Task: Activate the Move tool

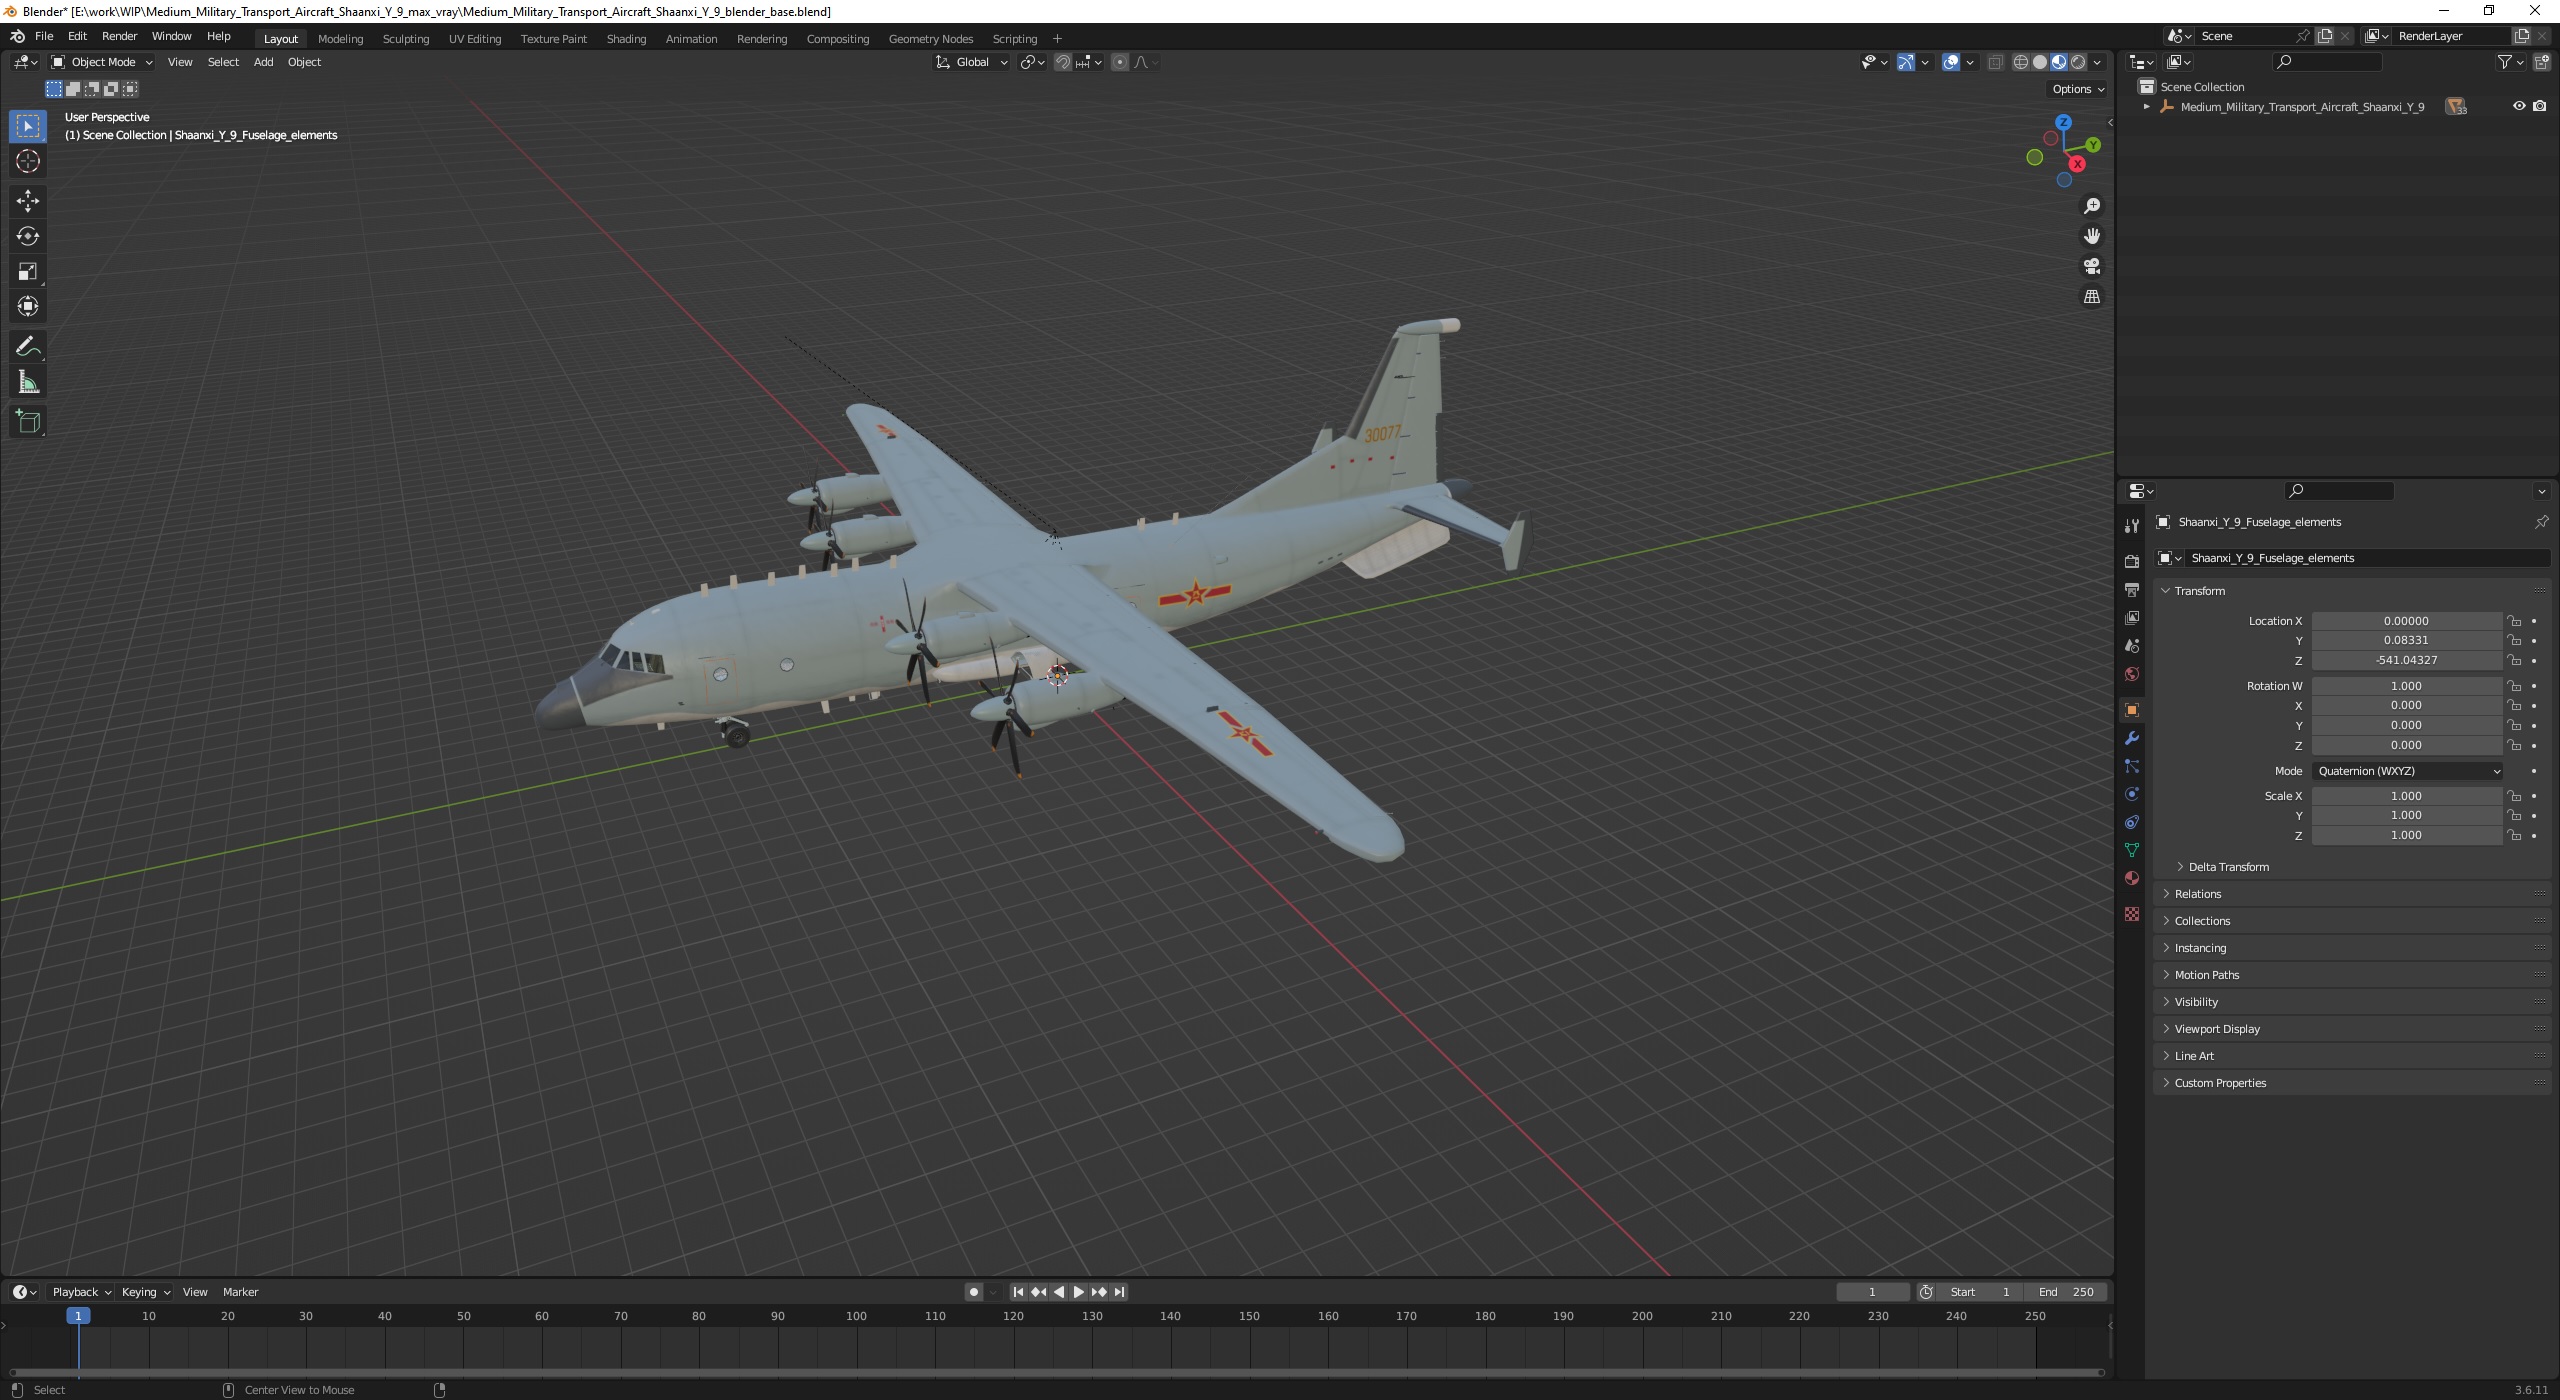Action: point(28,201)
